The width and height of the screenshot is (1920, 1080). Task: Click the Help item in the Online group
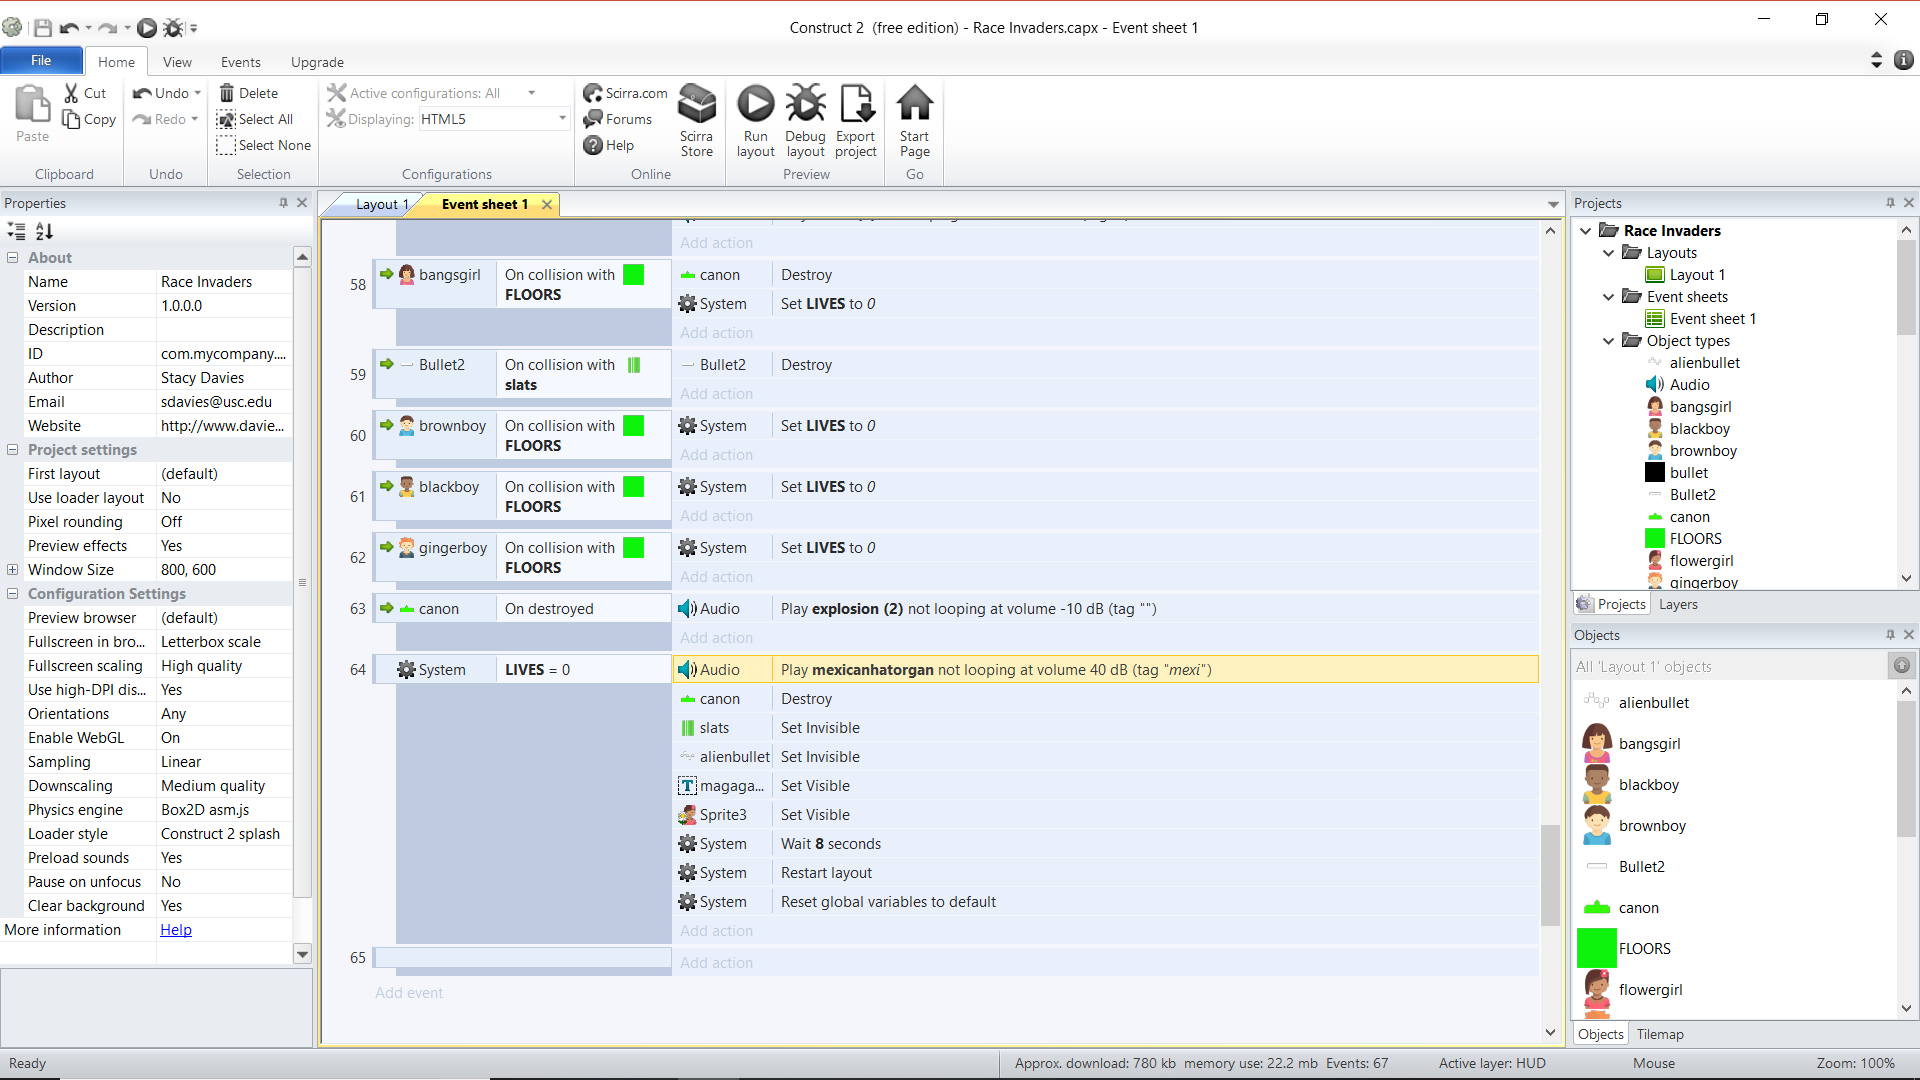pyautogui.click(x=609, y=145)
